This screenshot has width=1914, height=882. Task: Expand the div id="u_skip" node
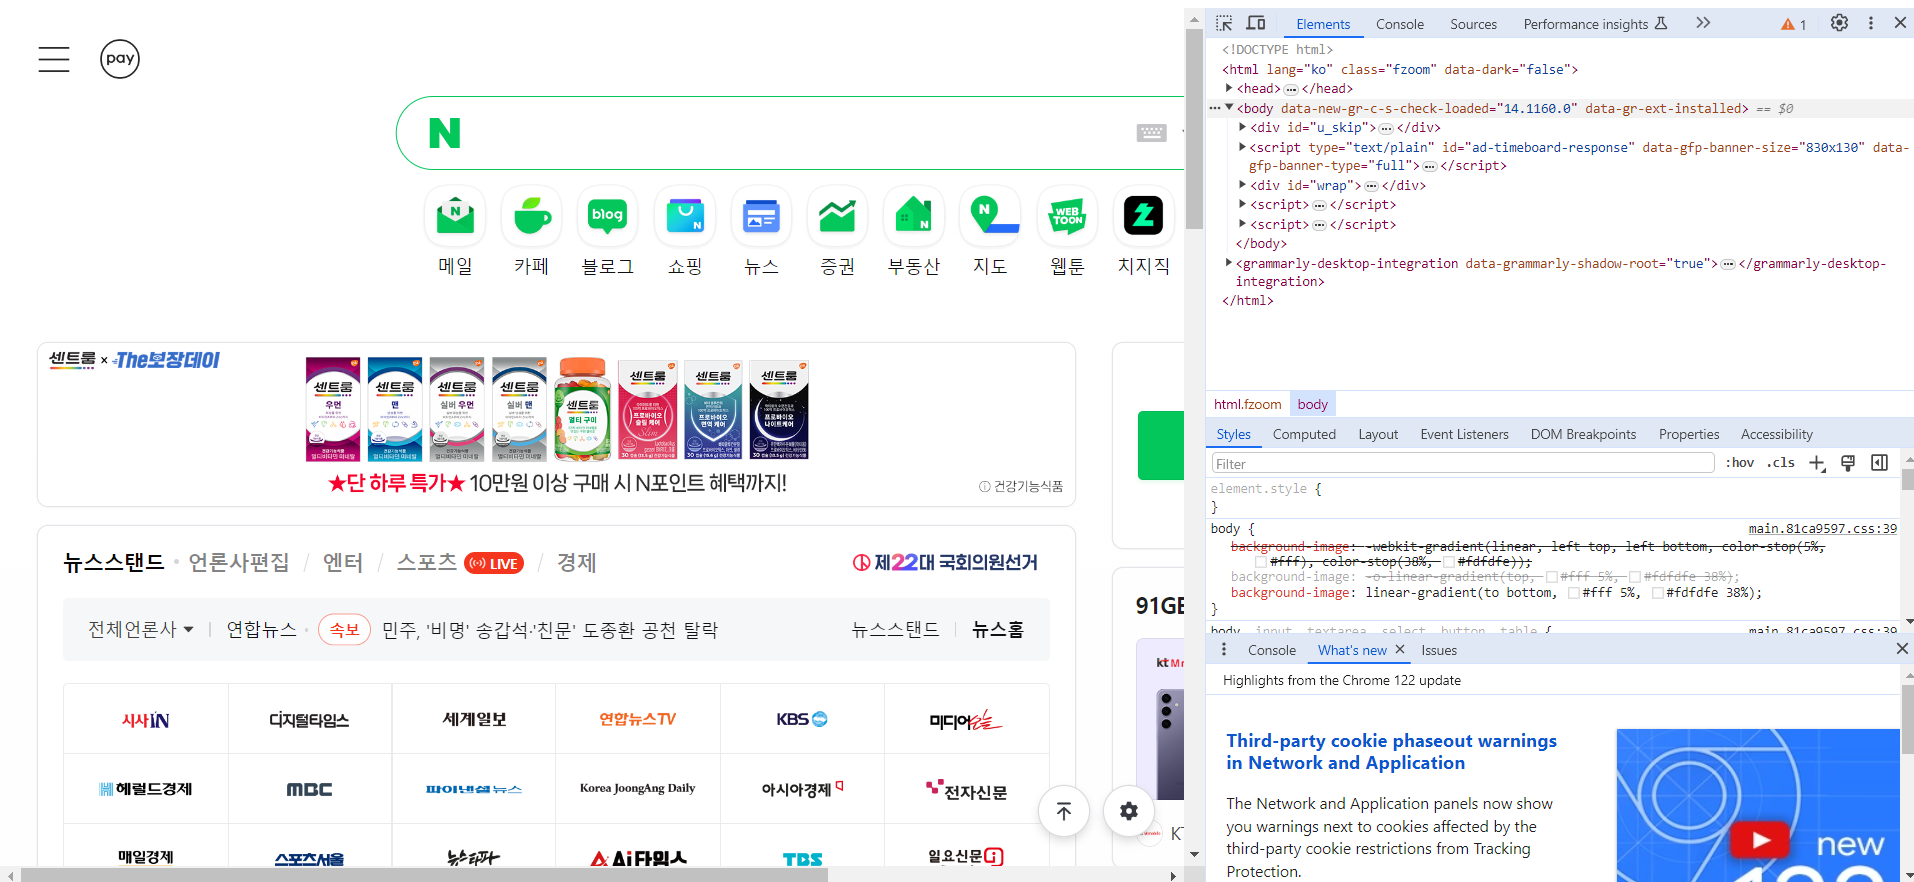tap(1242, 127)
